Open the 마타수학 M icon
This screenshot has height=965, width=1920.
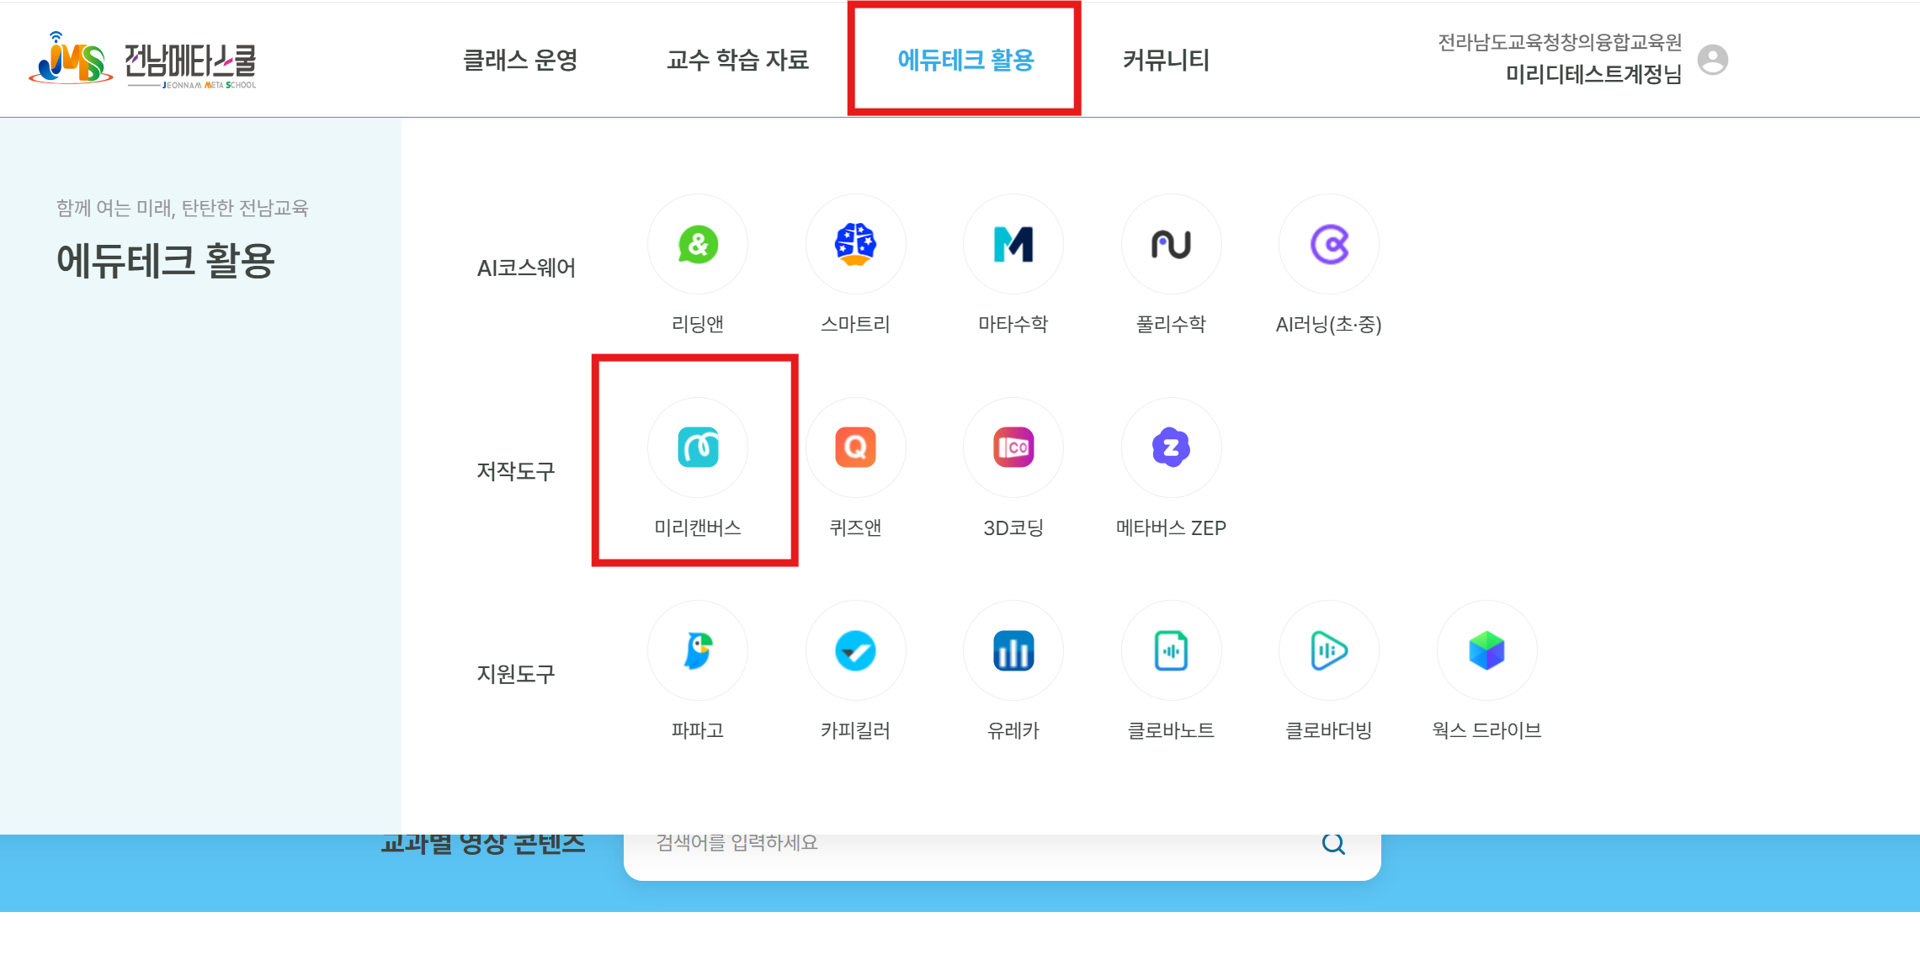[x=1012, y=245]
